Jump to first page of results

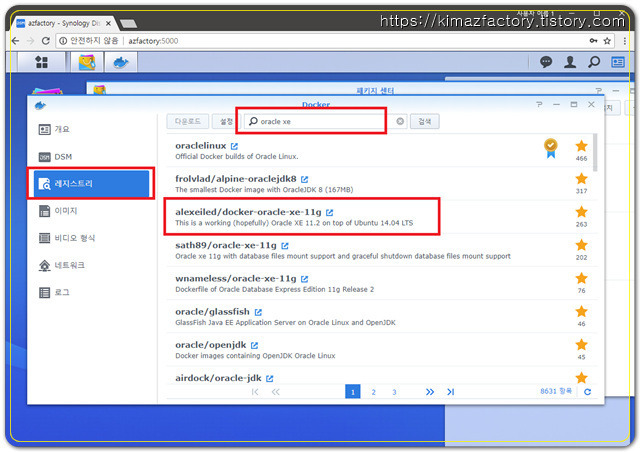pos(255,392)
